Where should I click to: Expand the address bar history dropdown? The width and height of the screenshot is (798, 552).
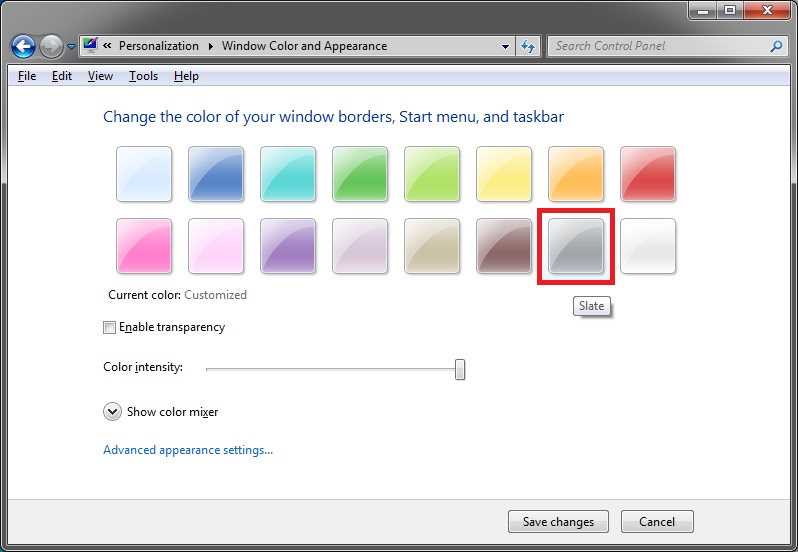505,46
